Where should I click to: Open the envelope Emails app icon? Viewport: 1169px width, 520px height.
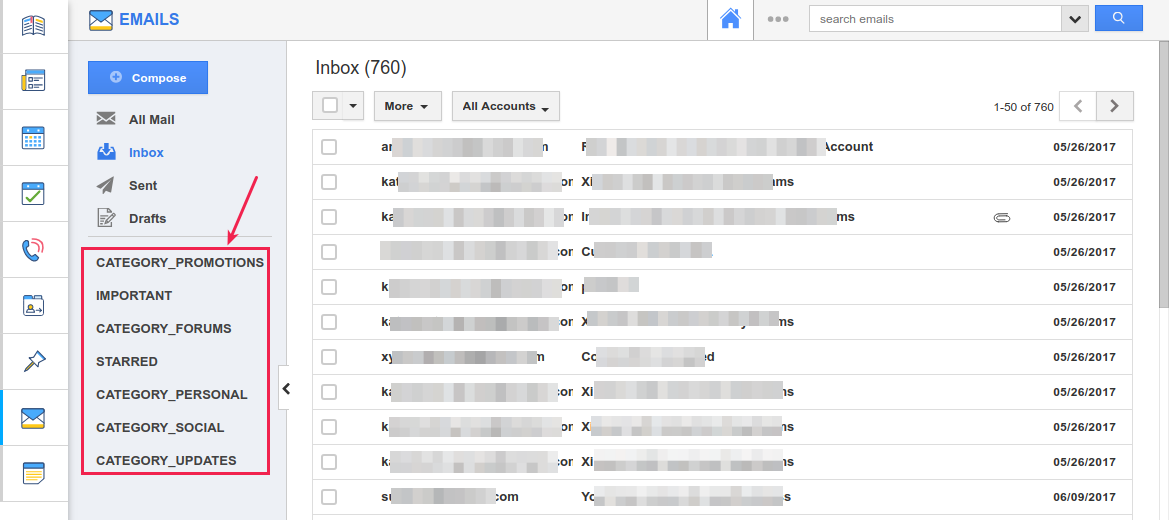click(34, 418)
